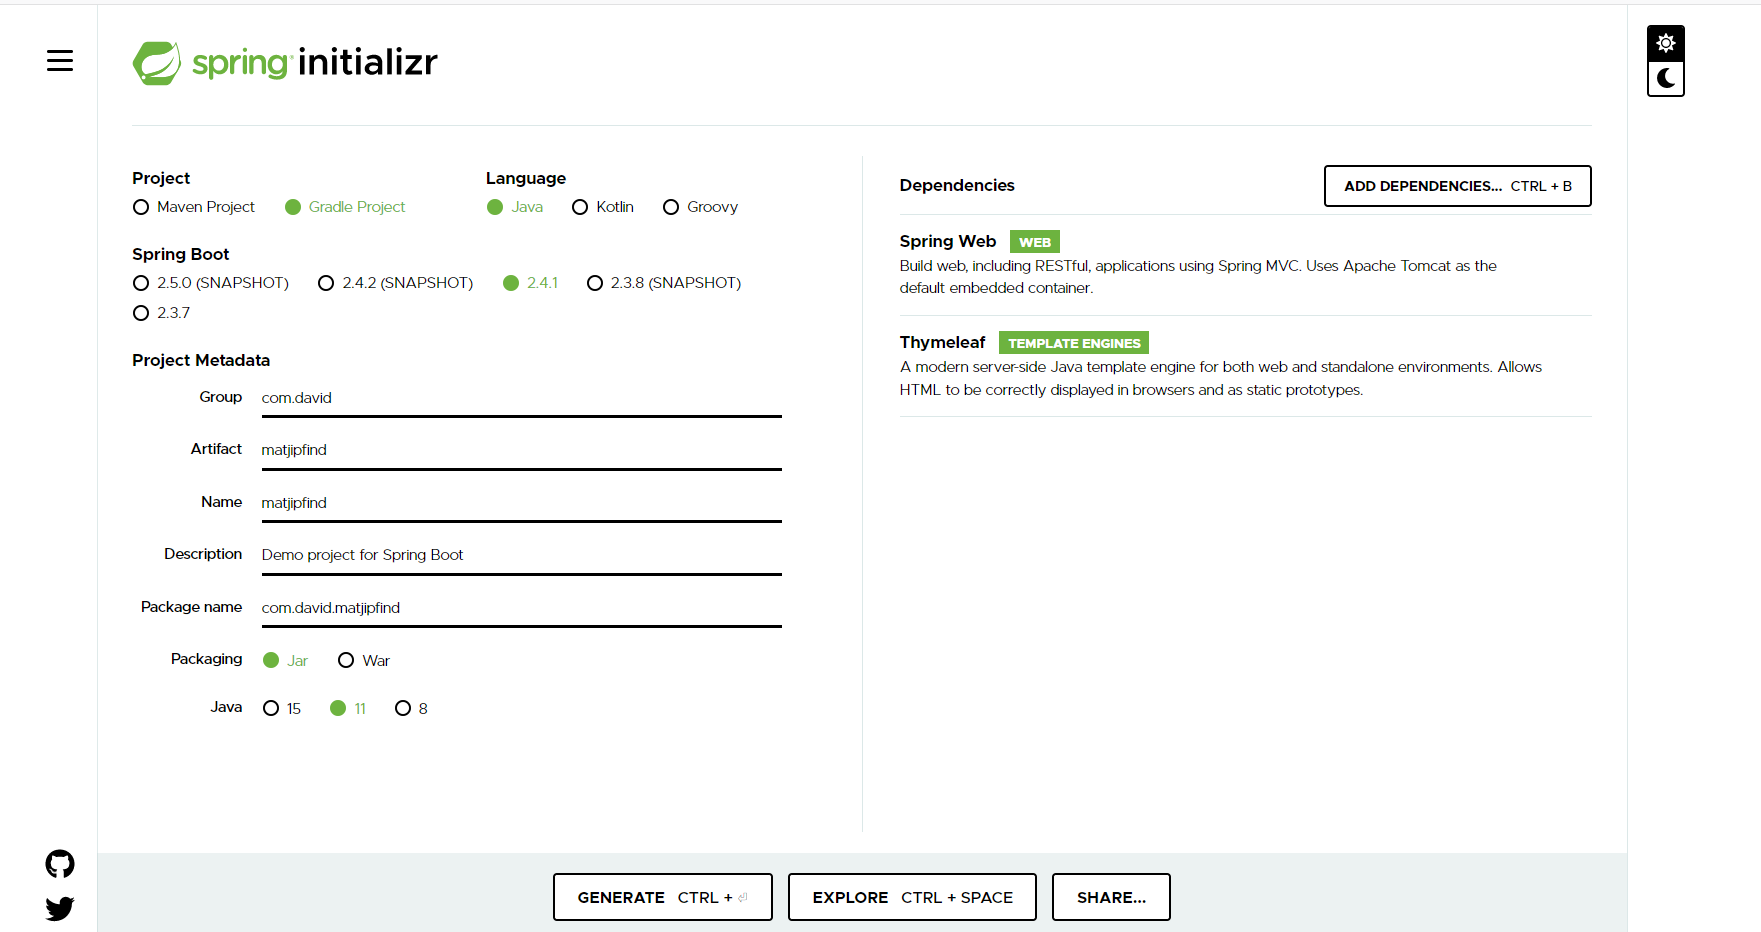Click the Description input field
This screenshot has height=932, width=1761.
coord(521,555)
